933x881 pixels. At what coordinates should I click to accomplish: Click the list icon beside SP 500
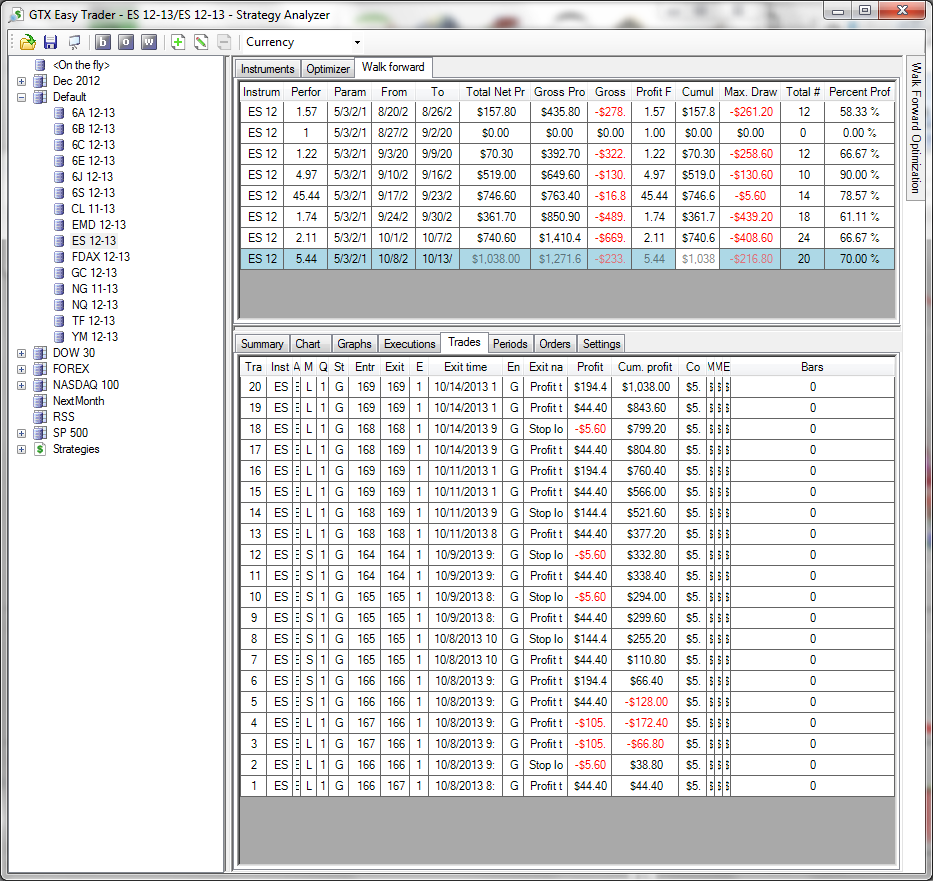40,433
